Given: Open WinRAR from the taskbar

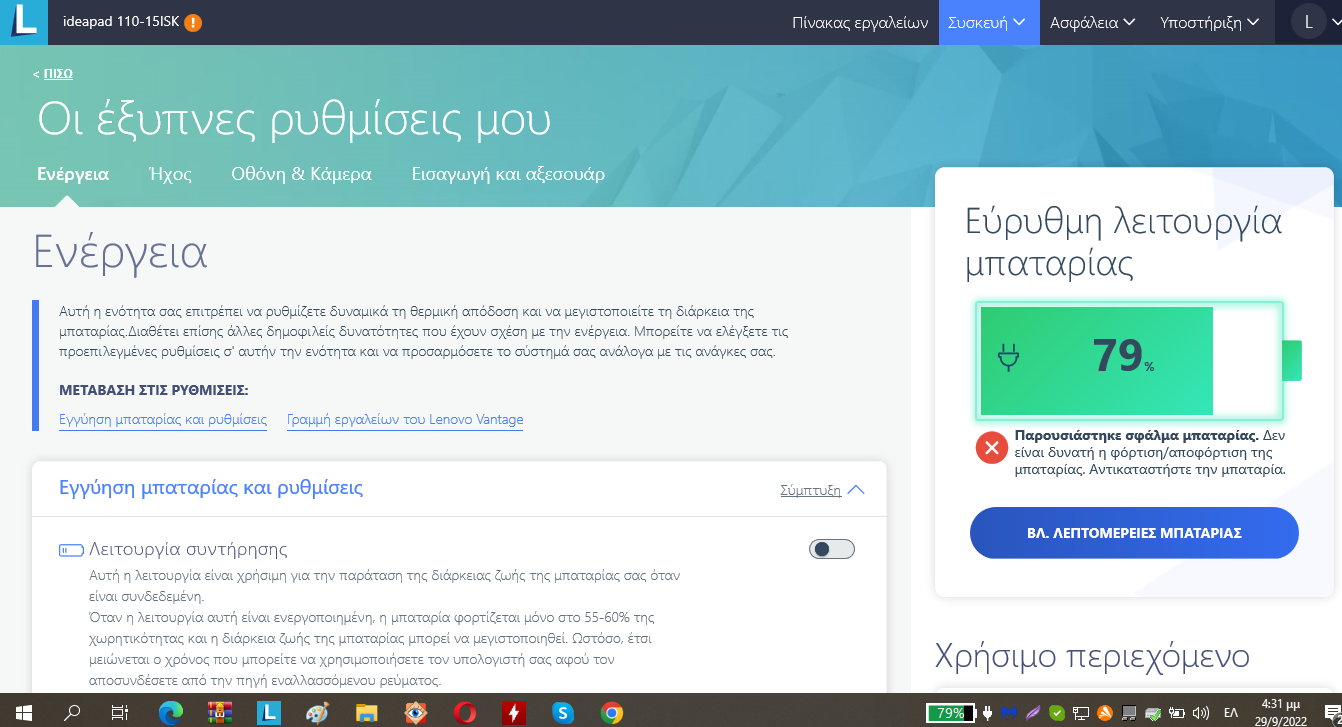Looking at the screenshot, I should (220, 713).
